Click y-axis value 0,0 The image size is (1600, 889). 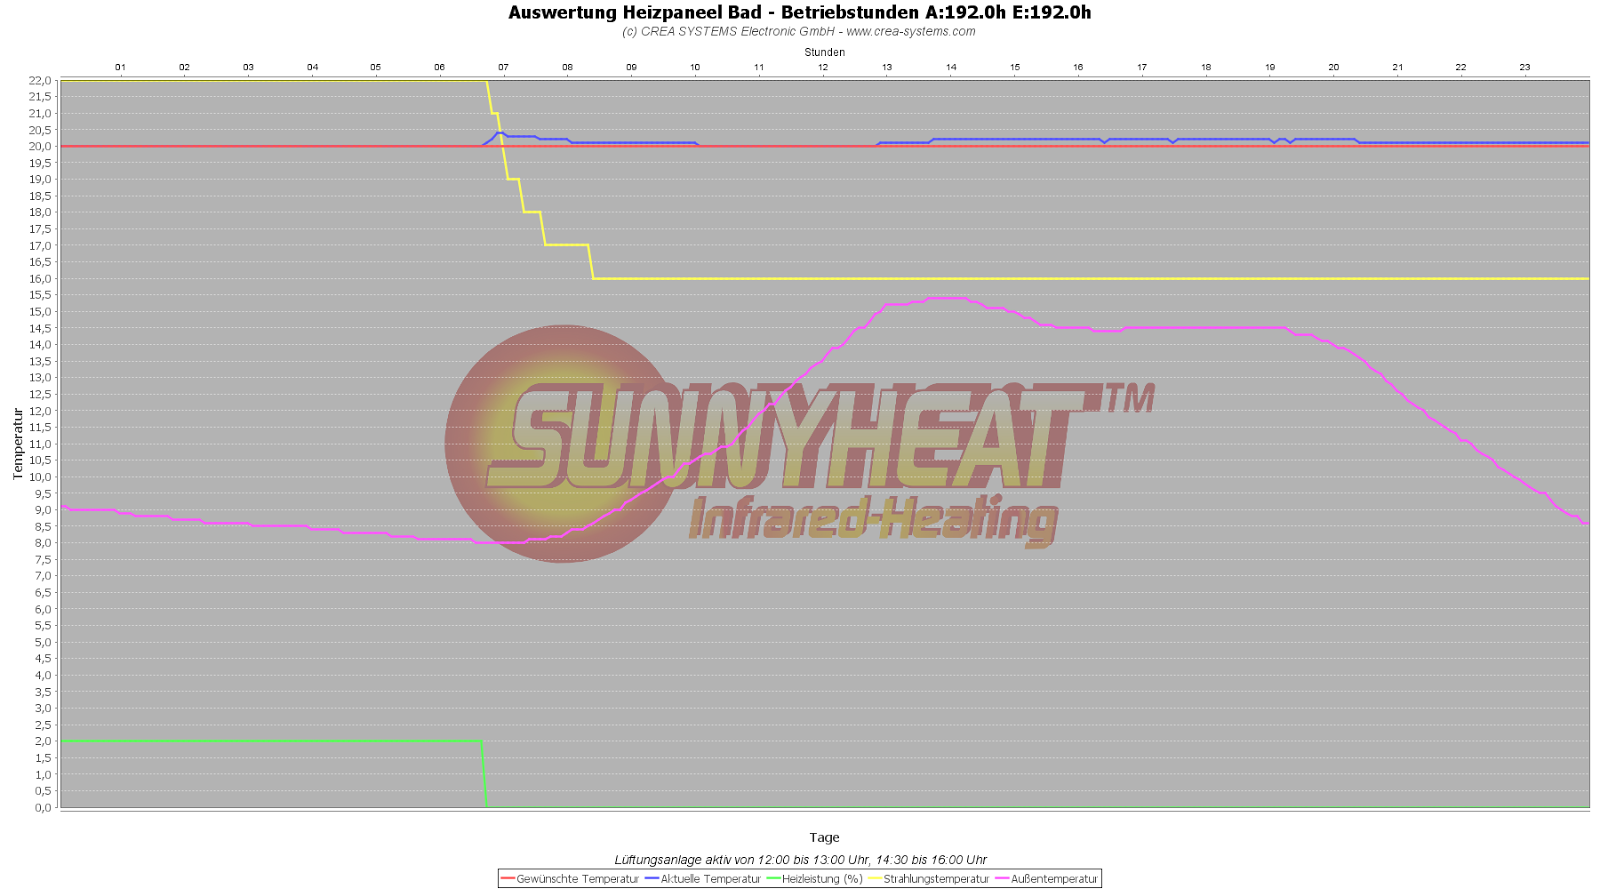click(x=43, y=807)
